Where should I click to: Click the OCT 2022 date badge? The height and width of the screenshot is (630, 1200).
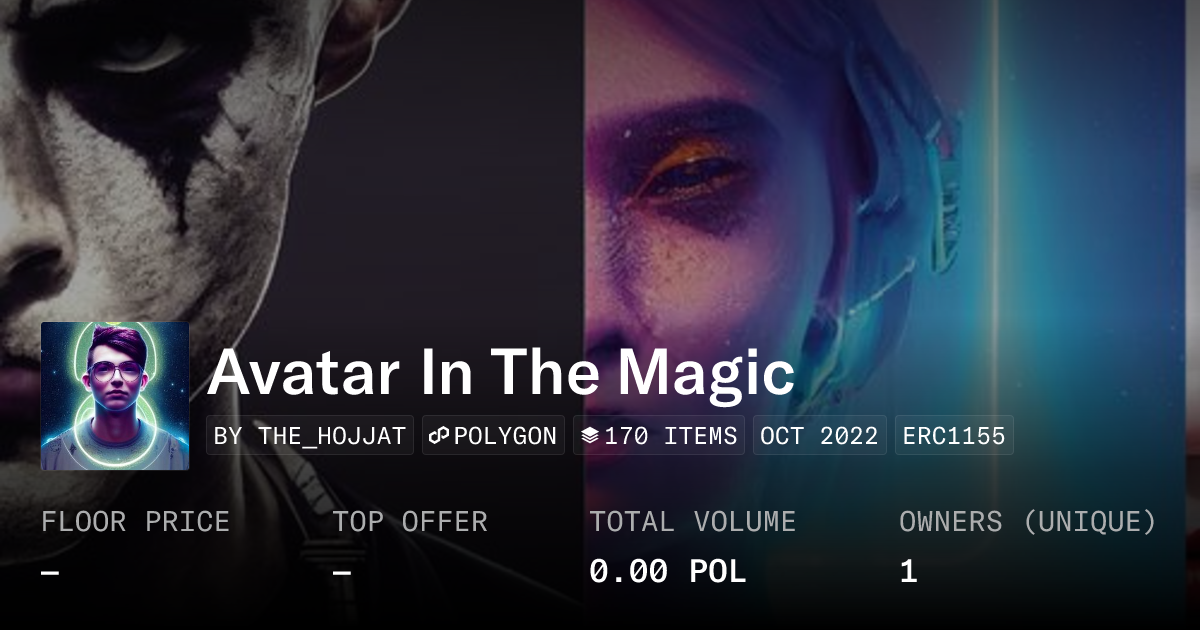pyautogui.click(x=819, y=436)
